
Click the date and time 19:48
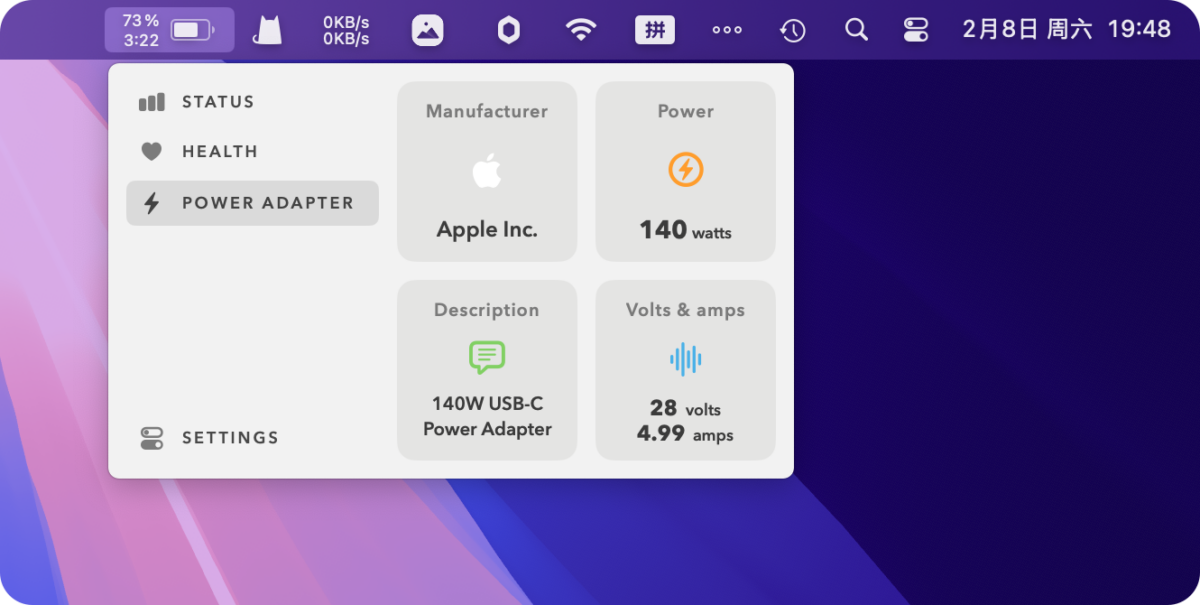1067,29
